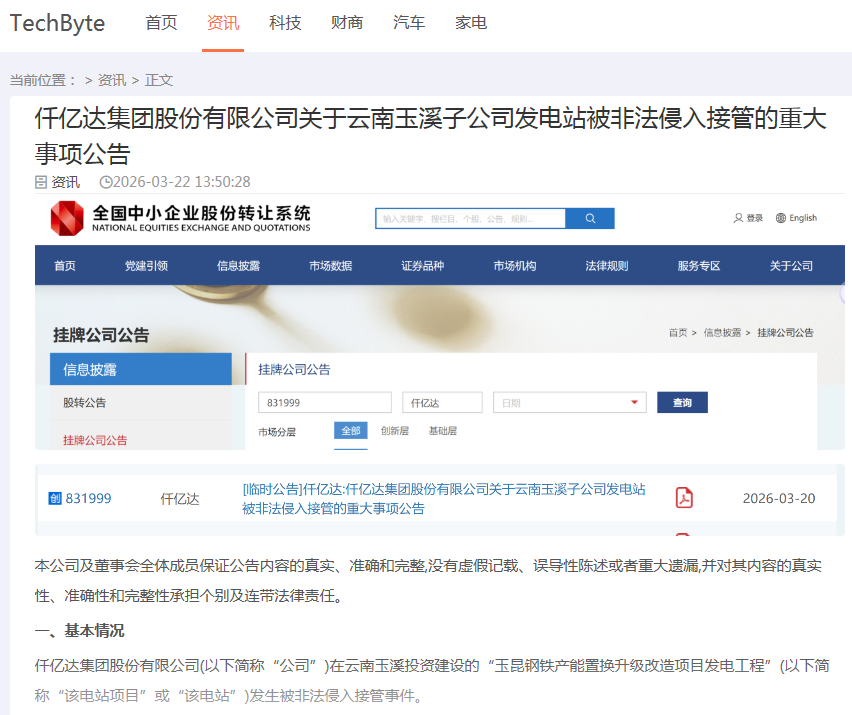Switch to the 财商 tab
852x715 pixels.
tap(347, 23)
